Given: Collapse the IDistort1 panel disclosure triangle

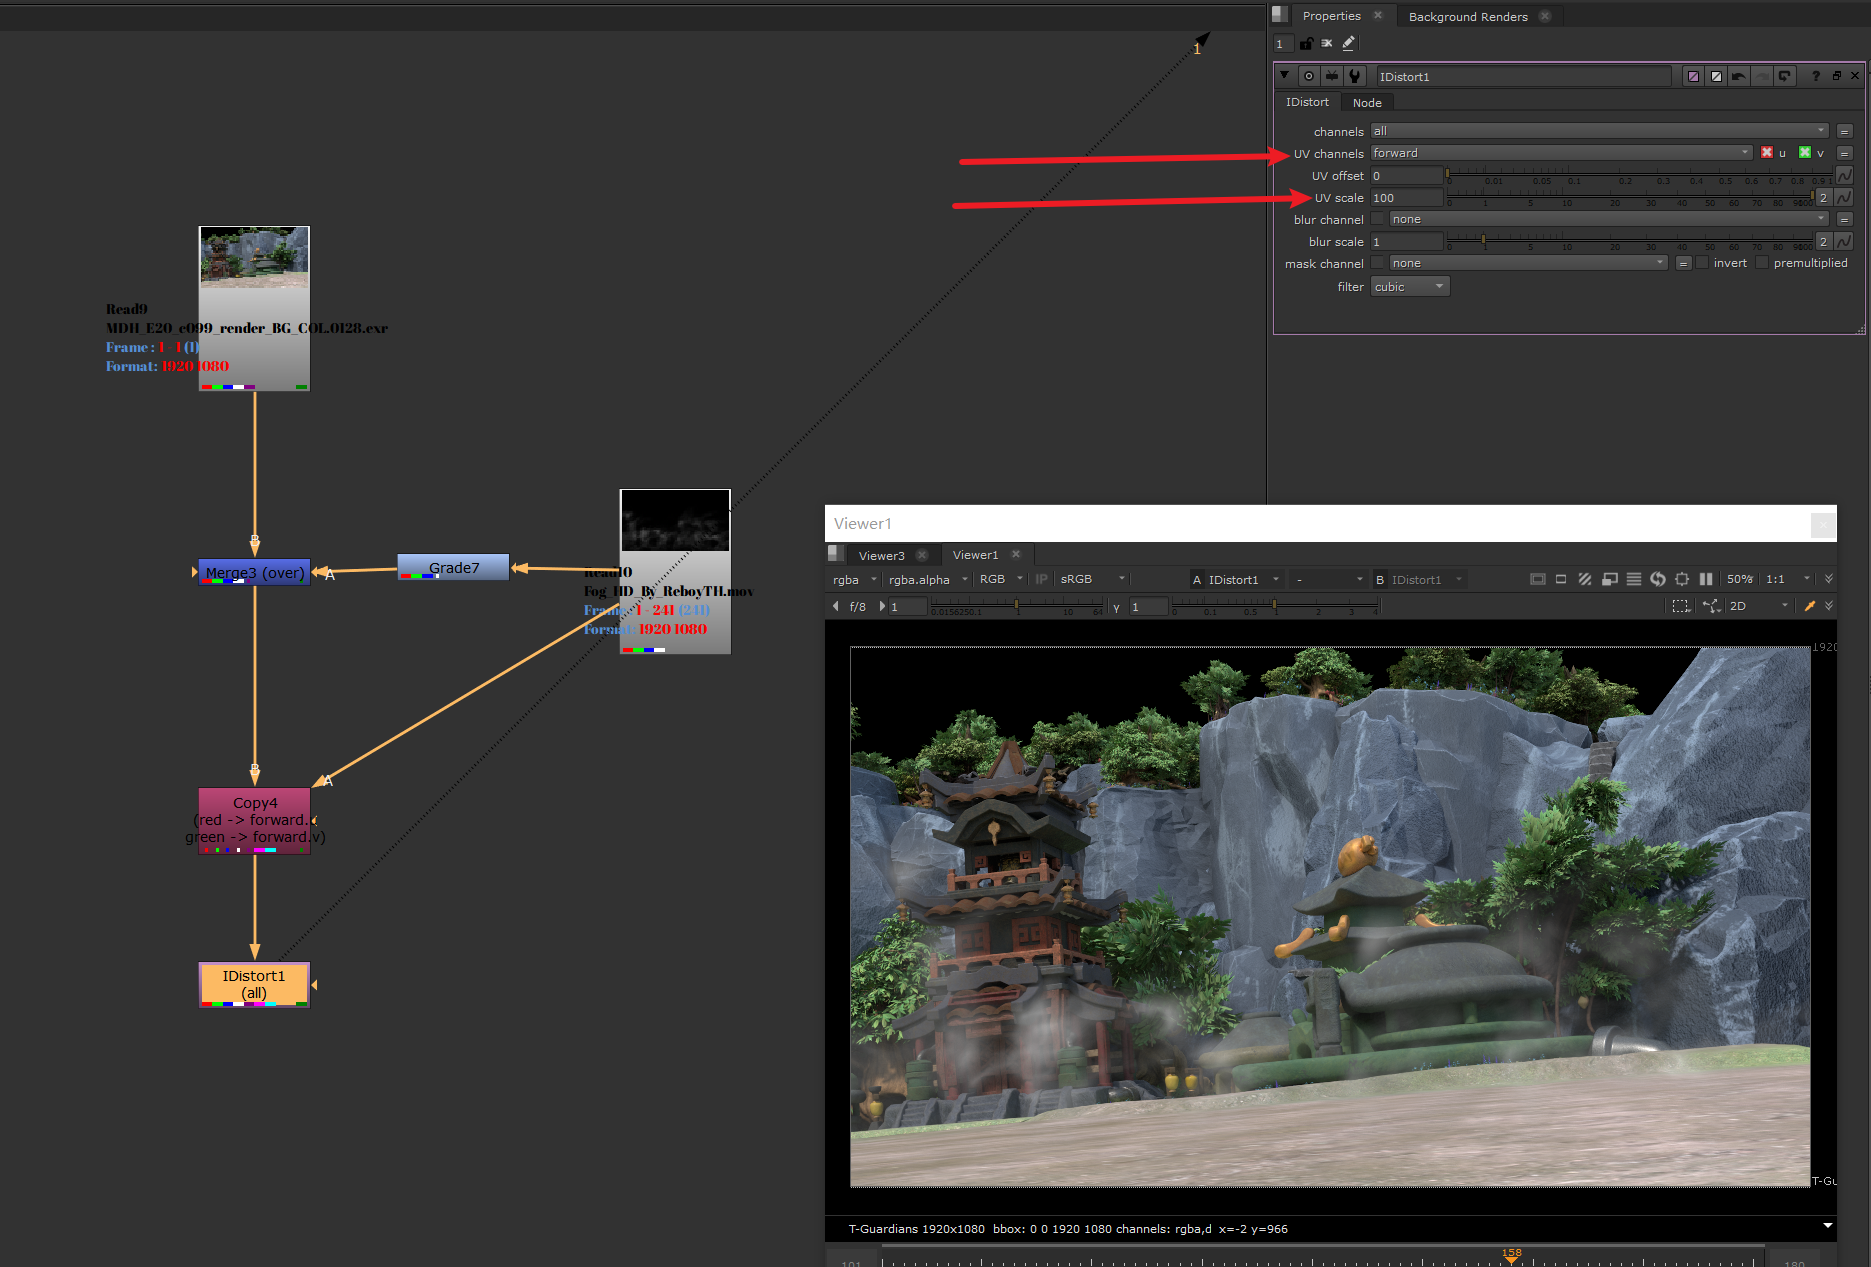Looking at the screenshot, I should pyautogui.click(x=1284, y=75).
